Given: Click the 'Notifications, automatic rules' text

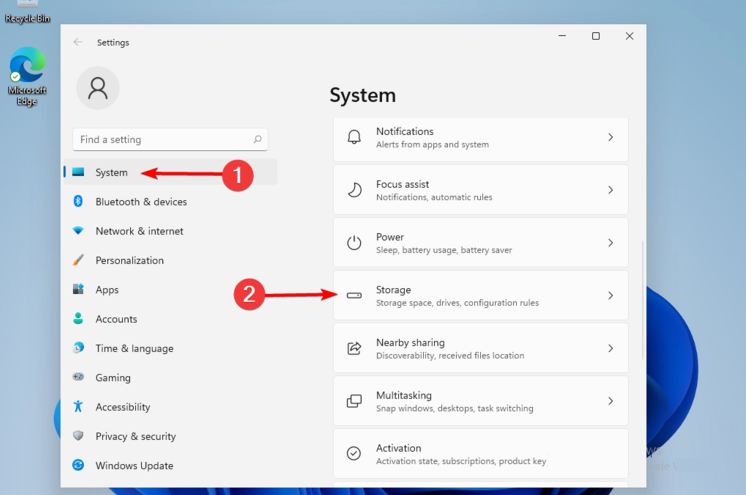Looking at the screenshot, I should point(434,197).
